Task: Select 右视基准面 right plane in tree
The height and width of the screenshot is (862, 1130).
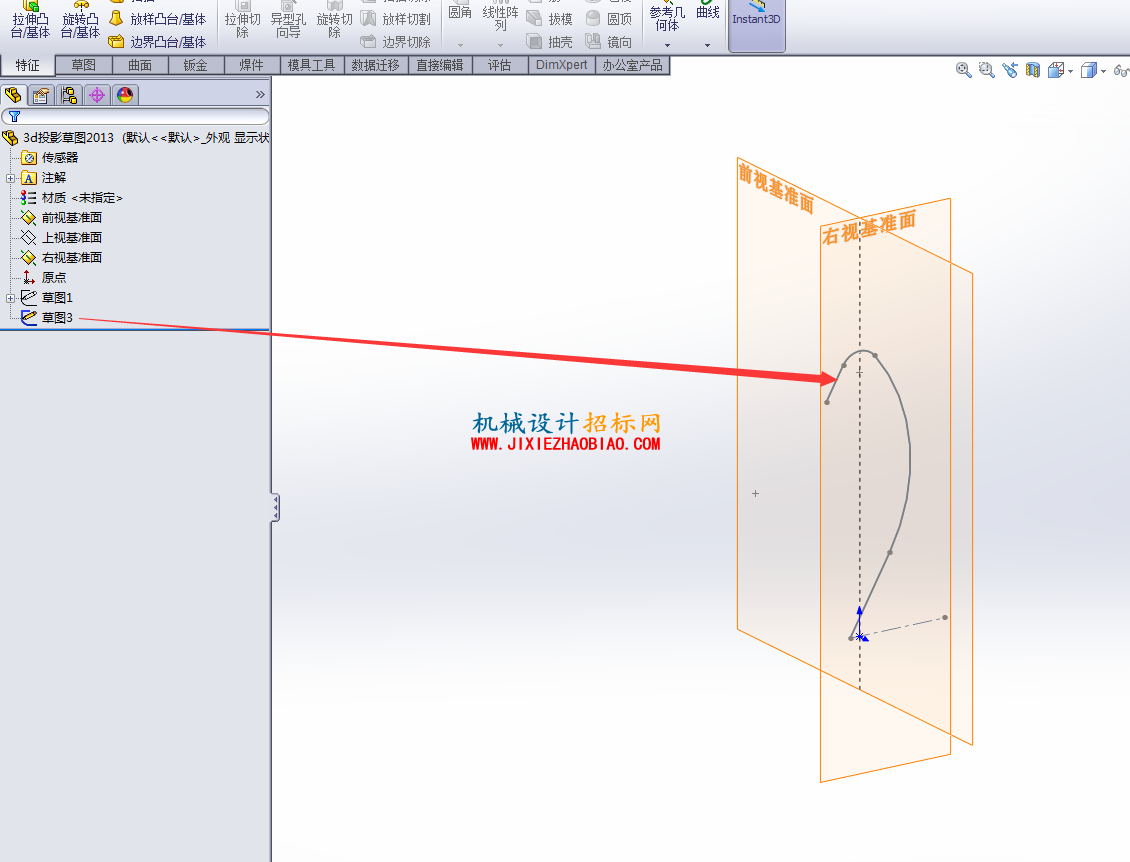Action: (x=62, y=257)
